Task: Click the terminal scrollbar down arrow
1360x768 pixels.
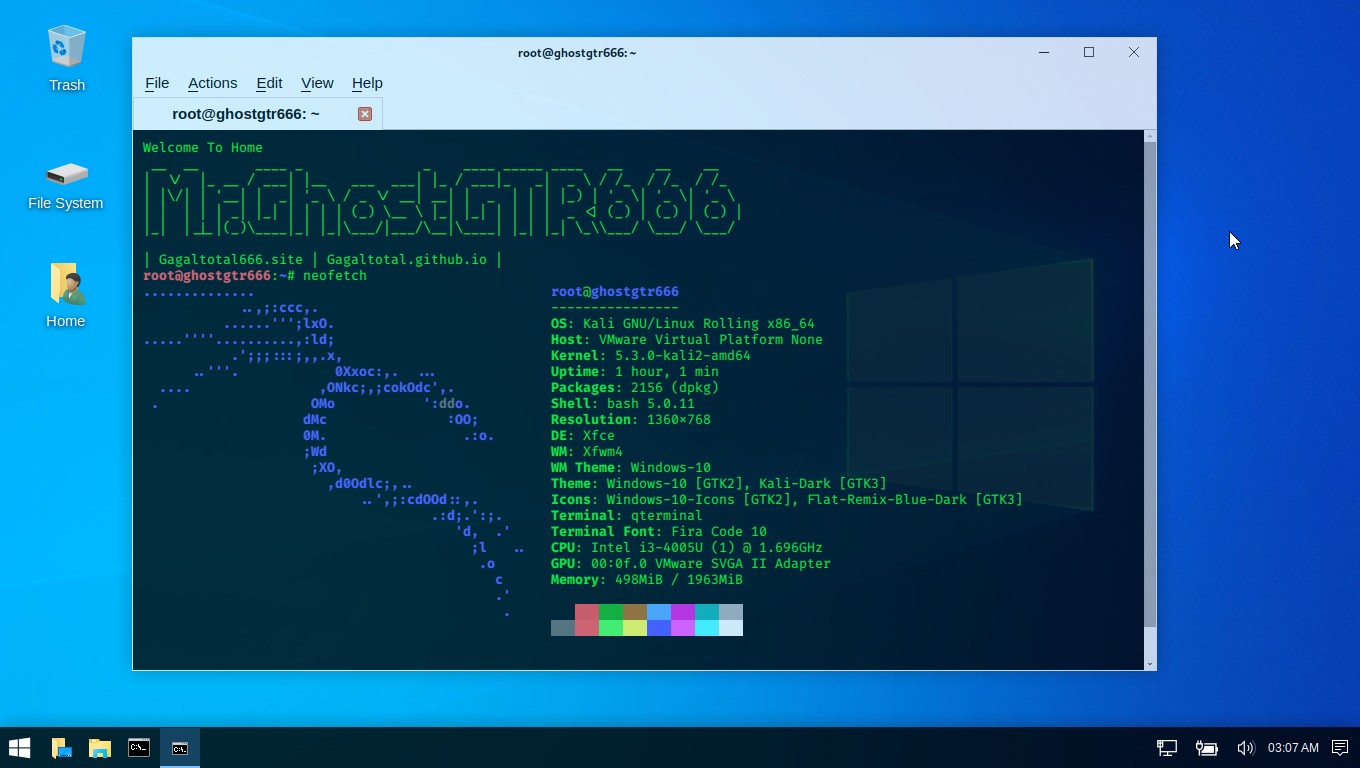Action: [1150, 664]
